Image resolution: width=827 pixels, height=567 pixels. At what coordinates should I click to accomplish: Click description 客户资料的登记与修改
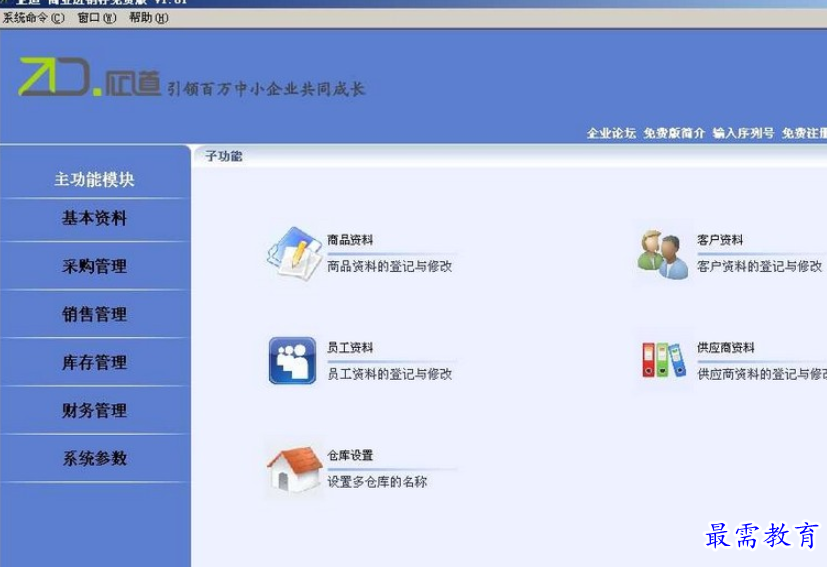coord(759,266)
